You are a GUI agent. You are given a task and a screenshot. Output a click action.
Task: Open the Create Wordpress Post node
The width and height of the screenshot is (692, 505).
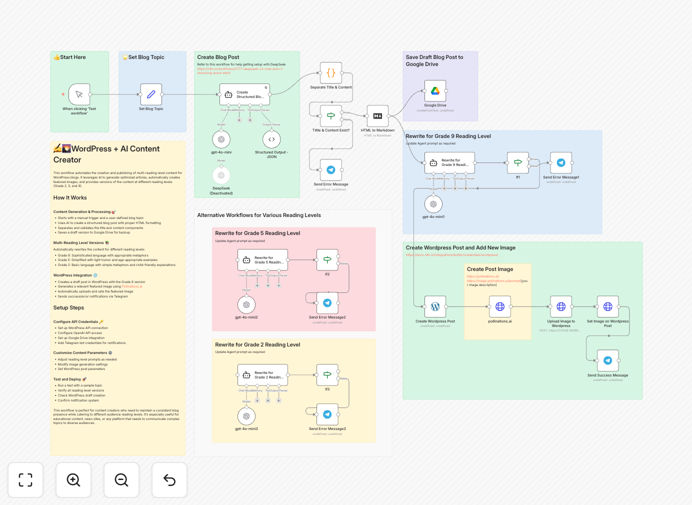[x=435, y=306]
